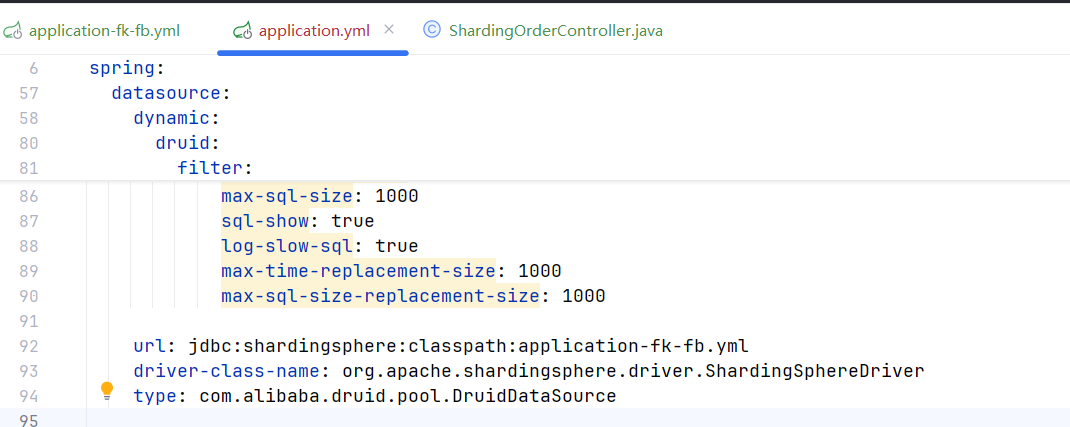Place cursor on sql-show true value

353,221
